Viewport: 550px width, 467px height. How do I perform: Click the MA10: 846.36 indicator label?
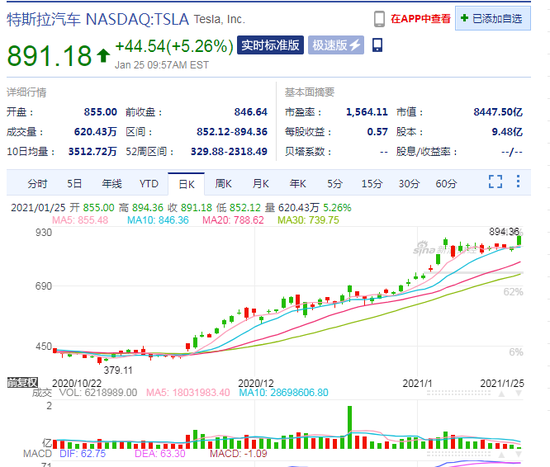158,220
